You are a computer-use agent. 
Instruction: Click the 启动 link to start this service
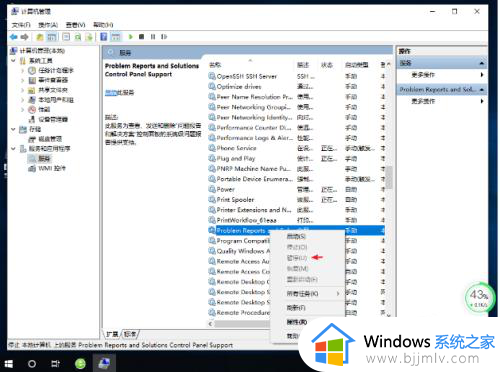[x=110, y=92]
